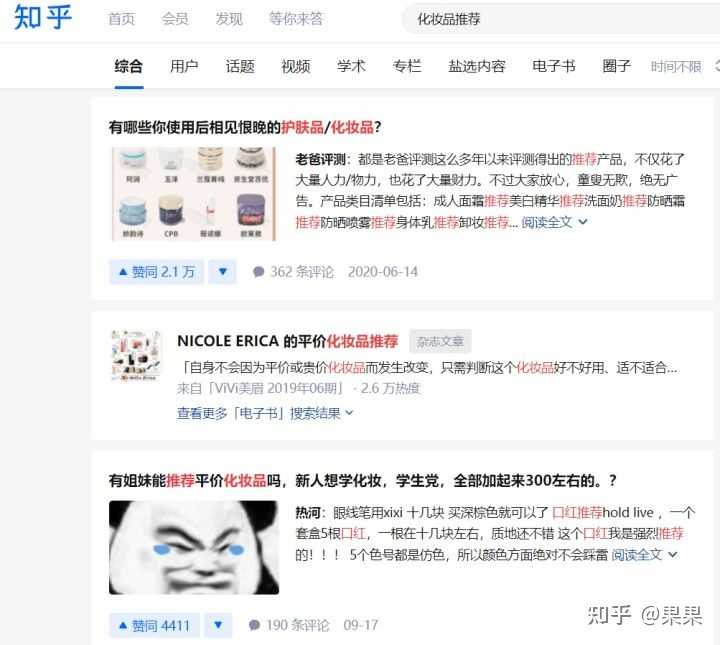720x645 pixels.
Task: Open the 362 条评论 comments
Action: point(293,272)
